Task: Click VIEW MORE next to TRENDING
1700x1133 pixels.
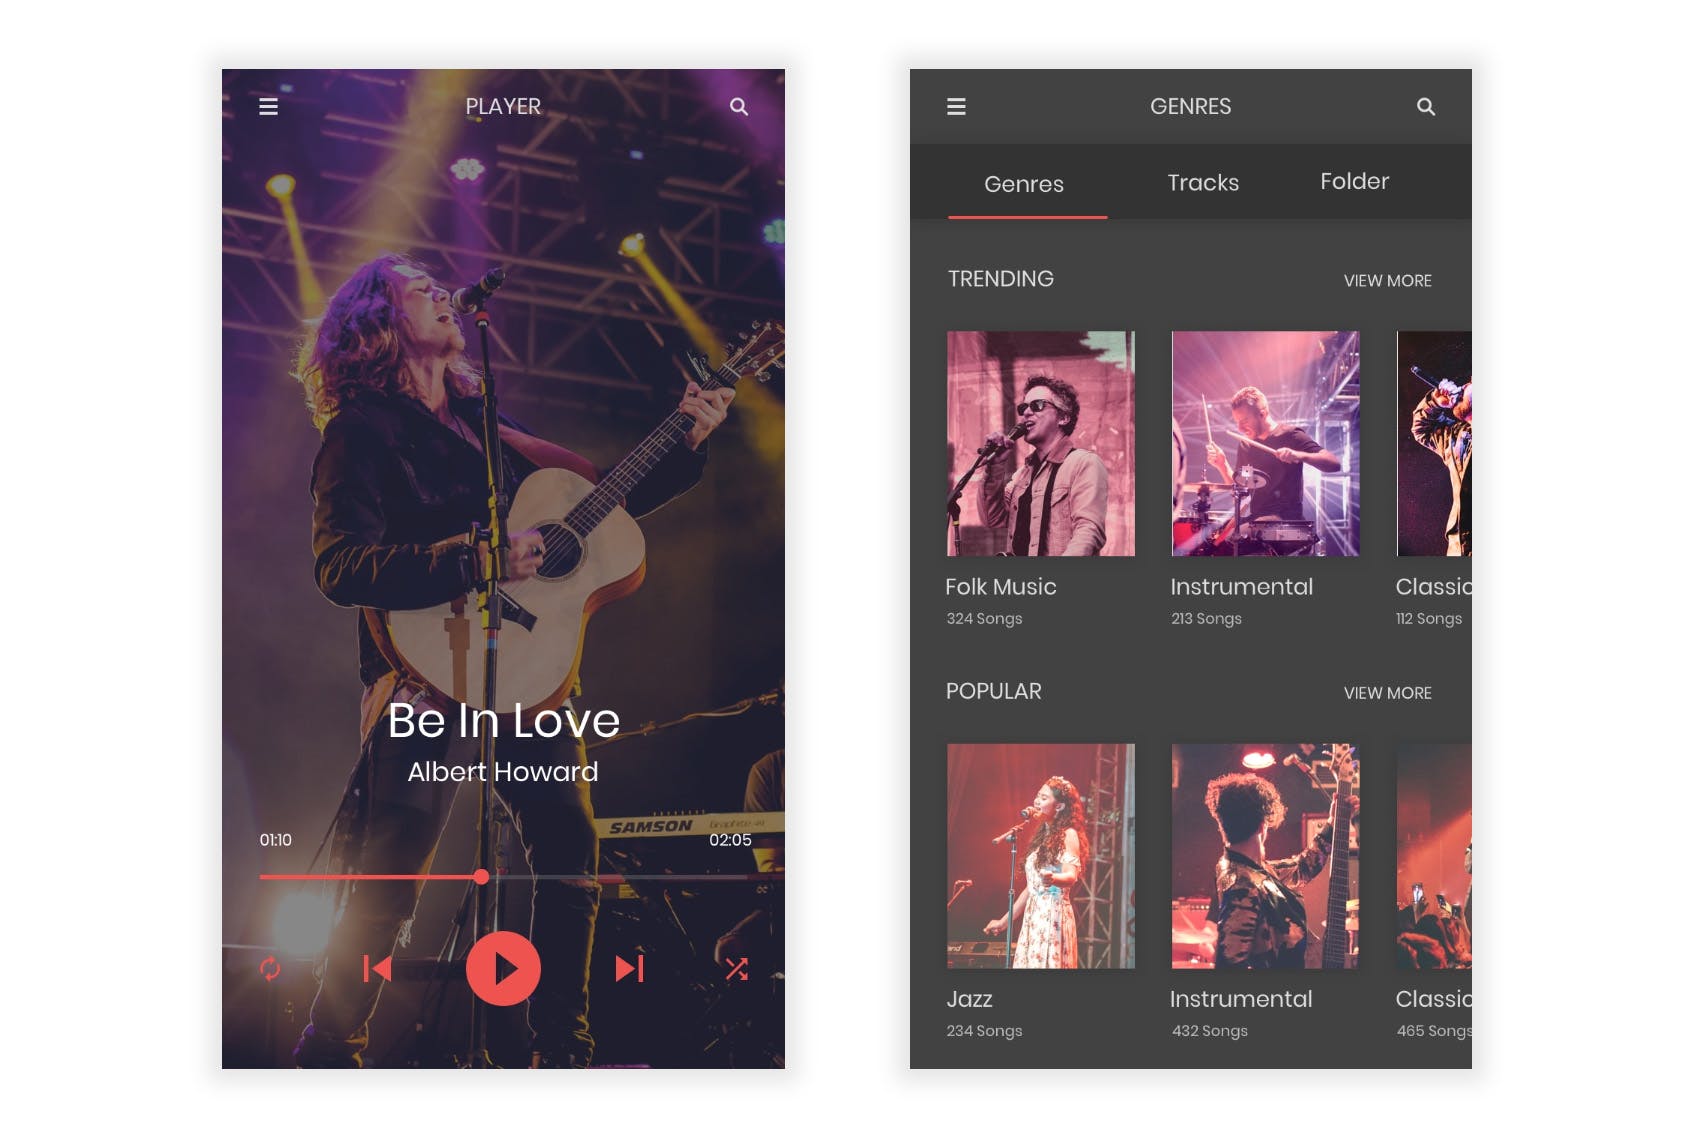Action: tap(1388, 281)
